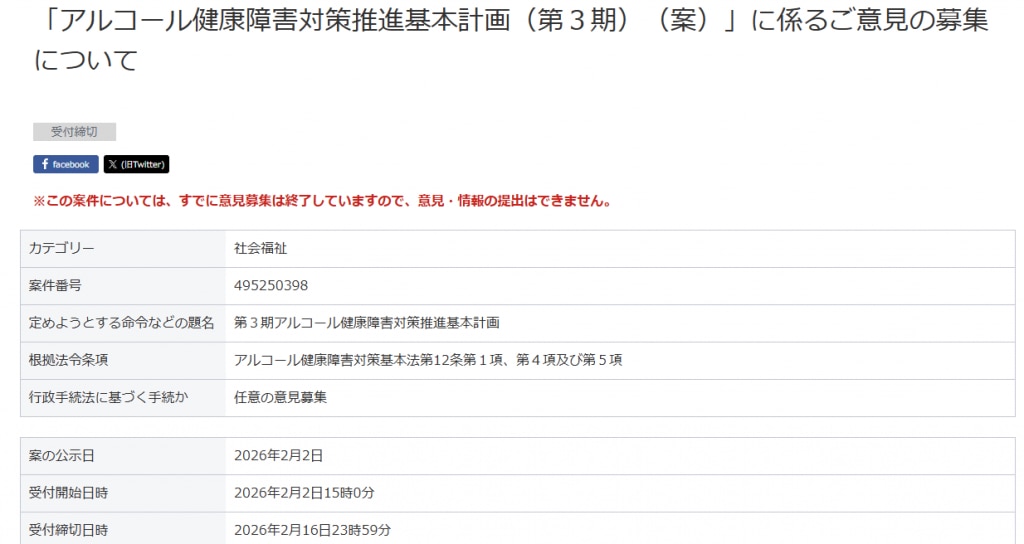Click the publication date 2026年2月2日
This screenshot has height=544, width=1024.
pos(278,455)
